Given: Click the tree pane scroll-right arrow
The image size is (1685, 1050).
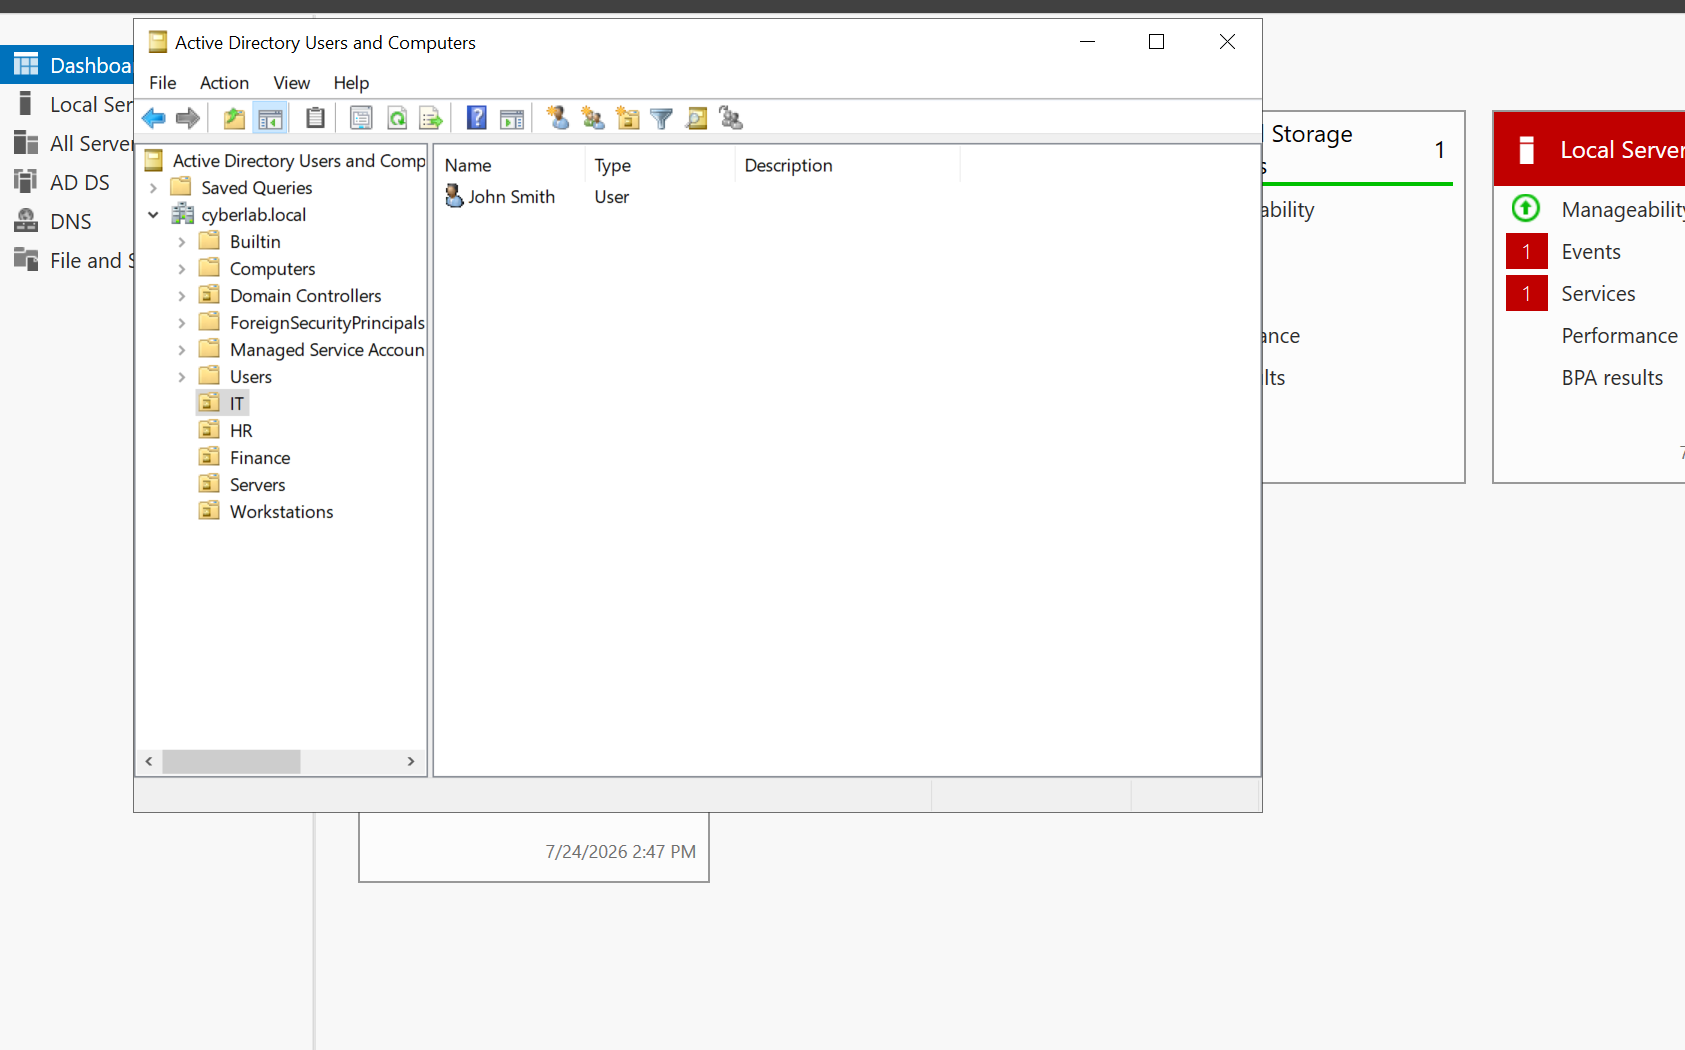Looking at the screenshot, I should 411,762.
